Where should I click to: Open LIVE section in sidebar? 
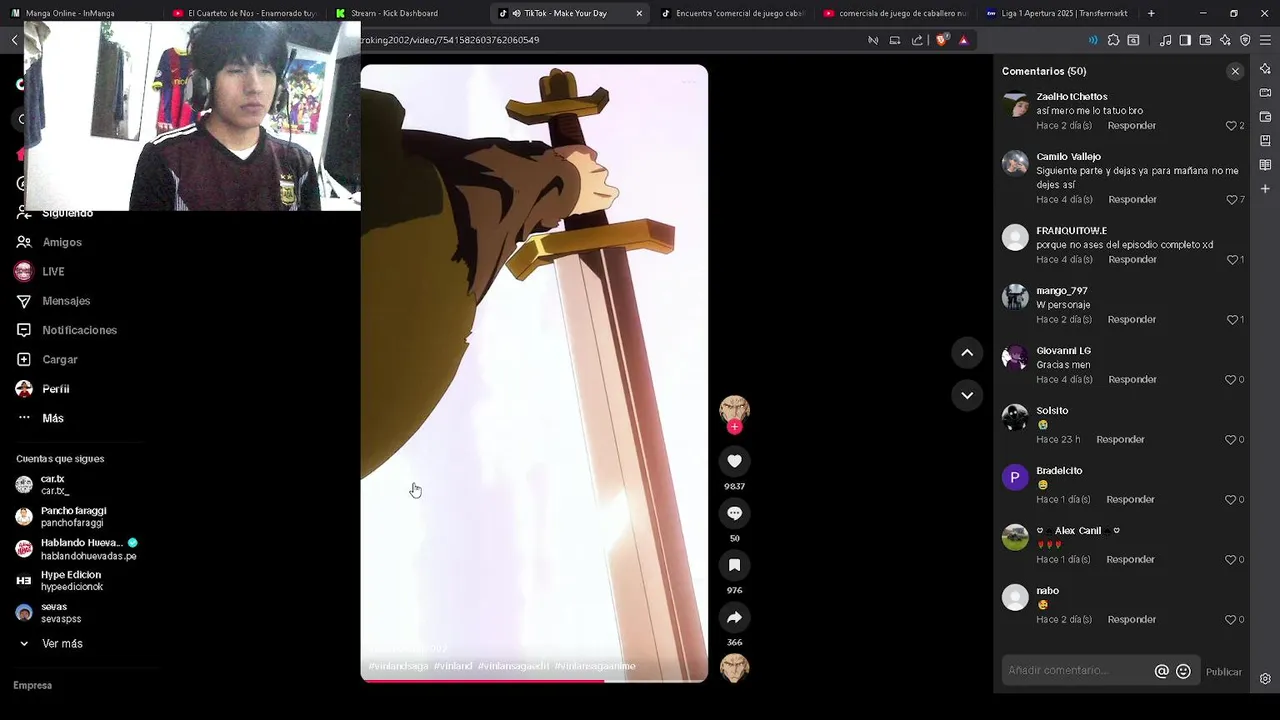[53, 271]
